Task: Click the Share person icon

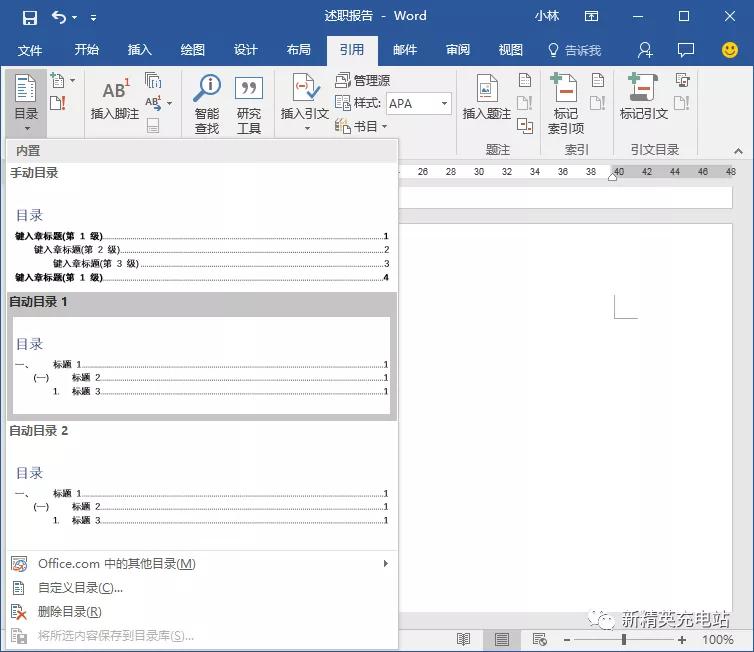Action: [645, 50]
